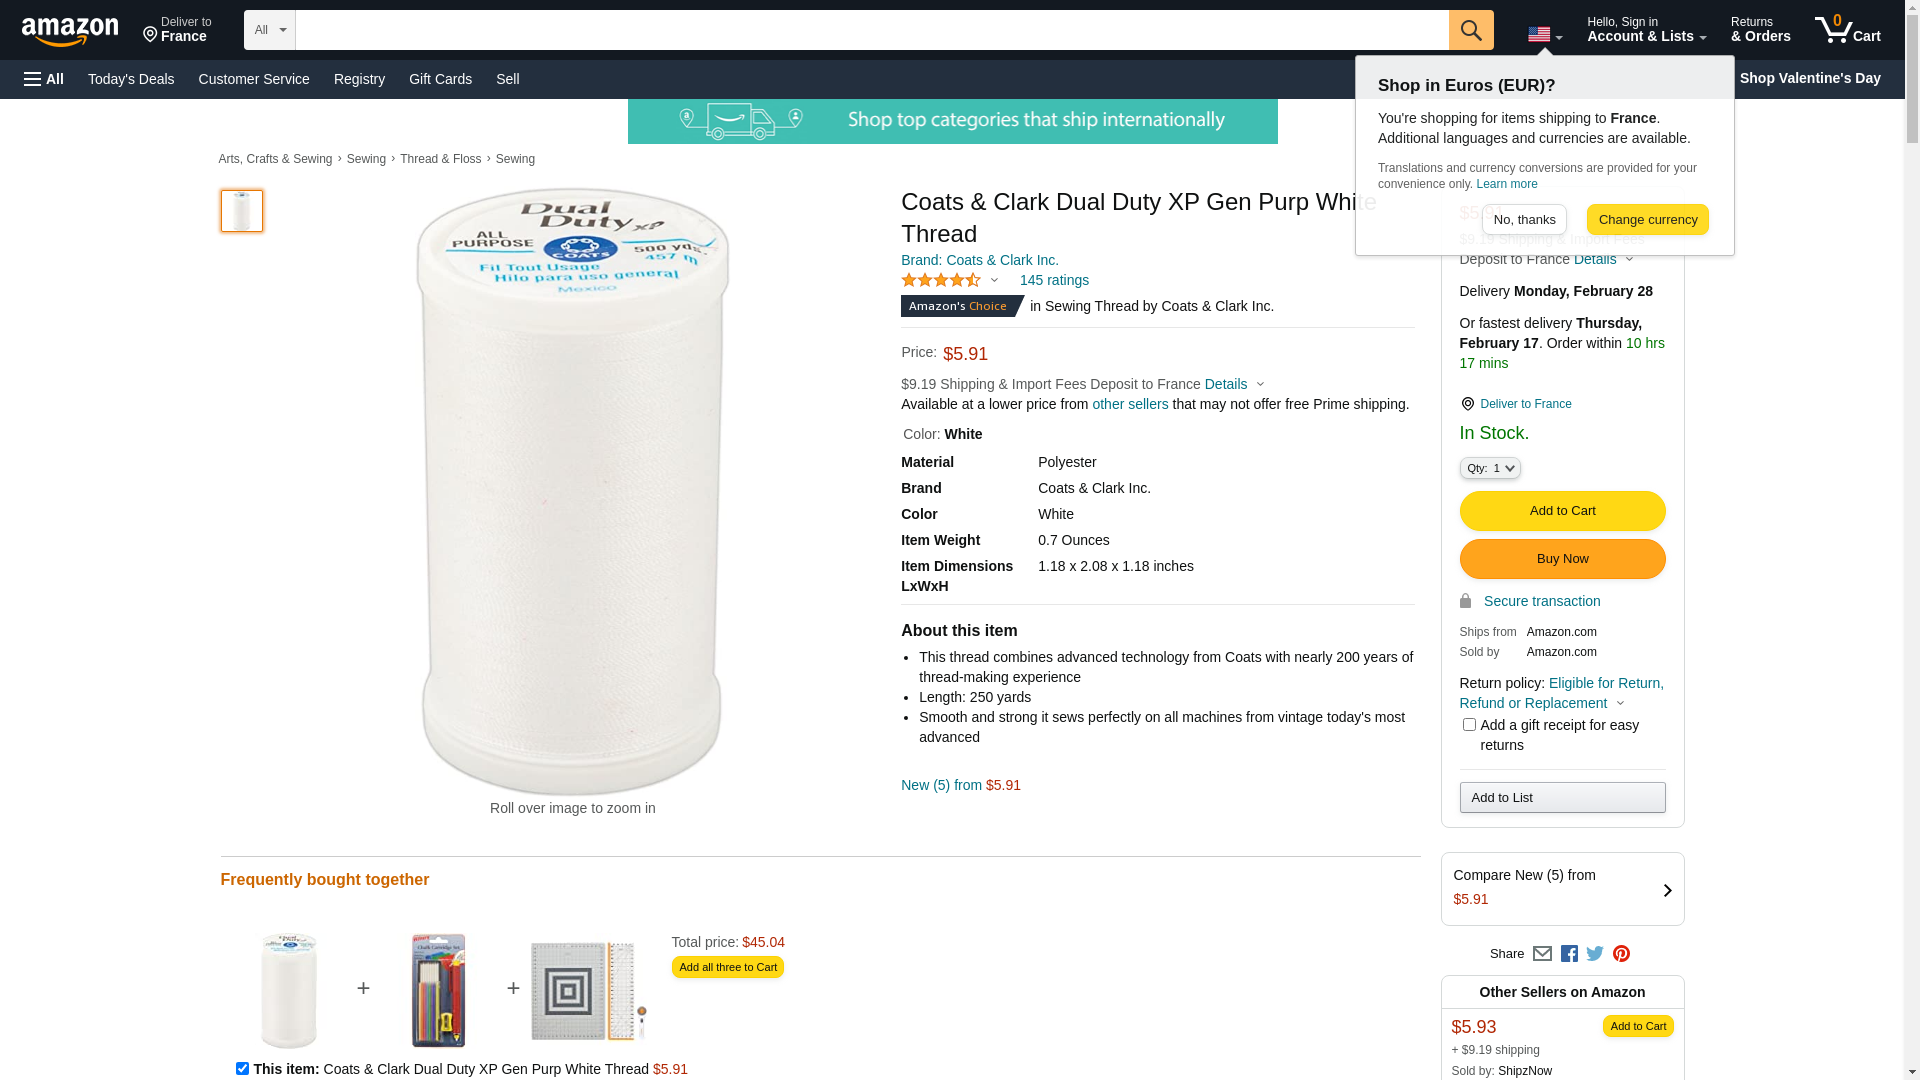1920x1080 pixels.
Task: Open the shopping cart
Action: point(1848,30)
